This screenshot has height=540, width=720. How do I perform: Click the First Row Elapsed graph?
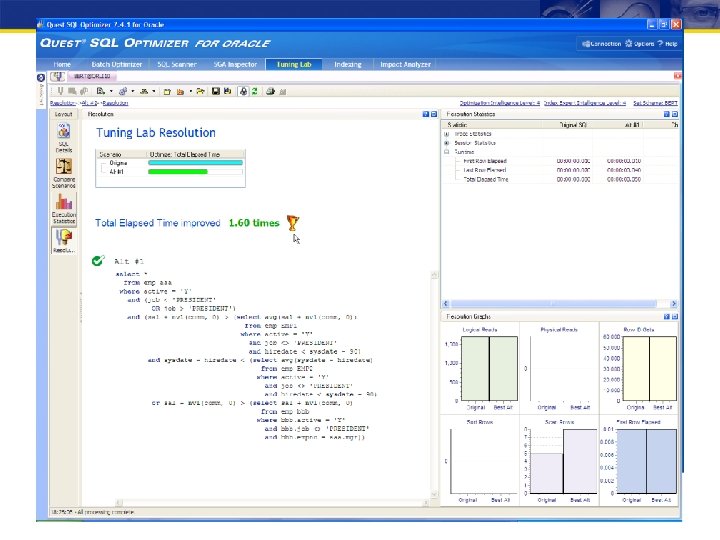click(x=639, y=461)
